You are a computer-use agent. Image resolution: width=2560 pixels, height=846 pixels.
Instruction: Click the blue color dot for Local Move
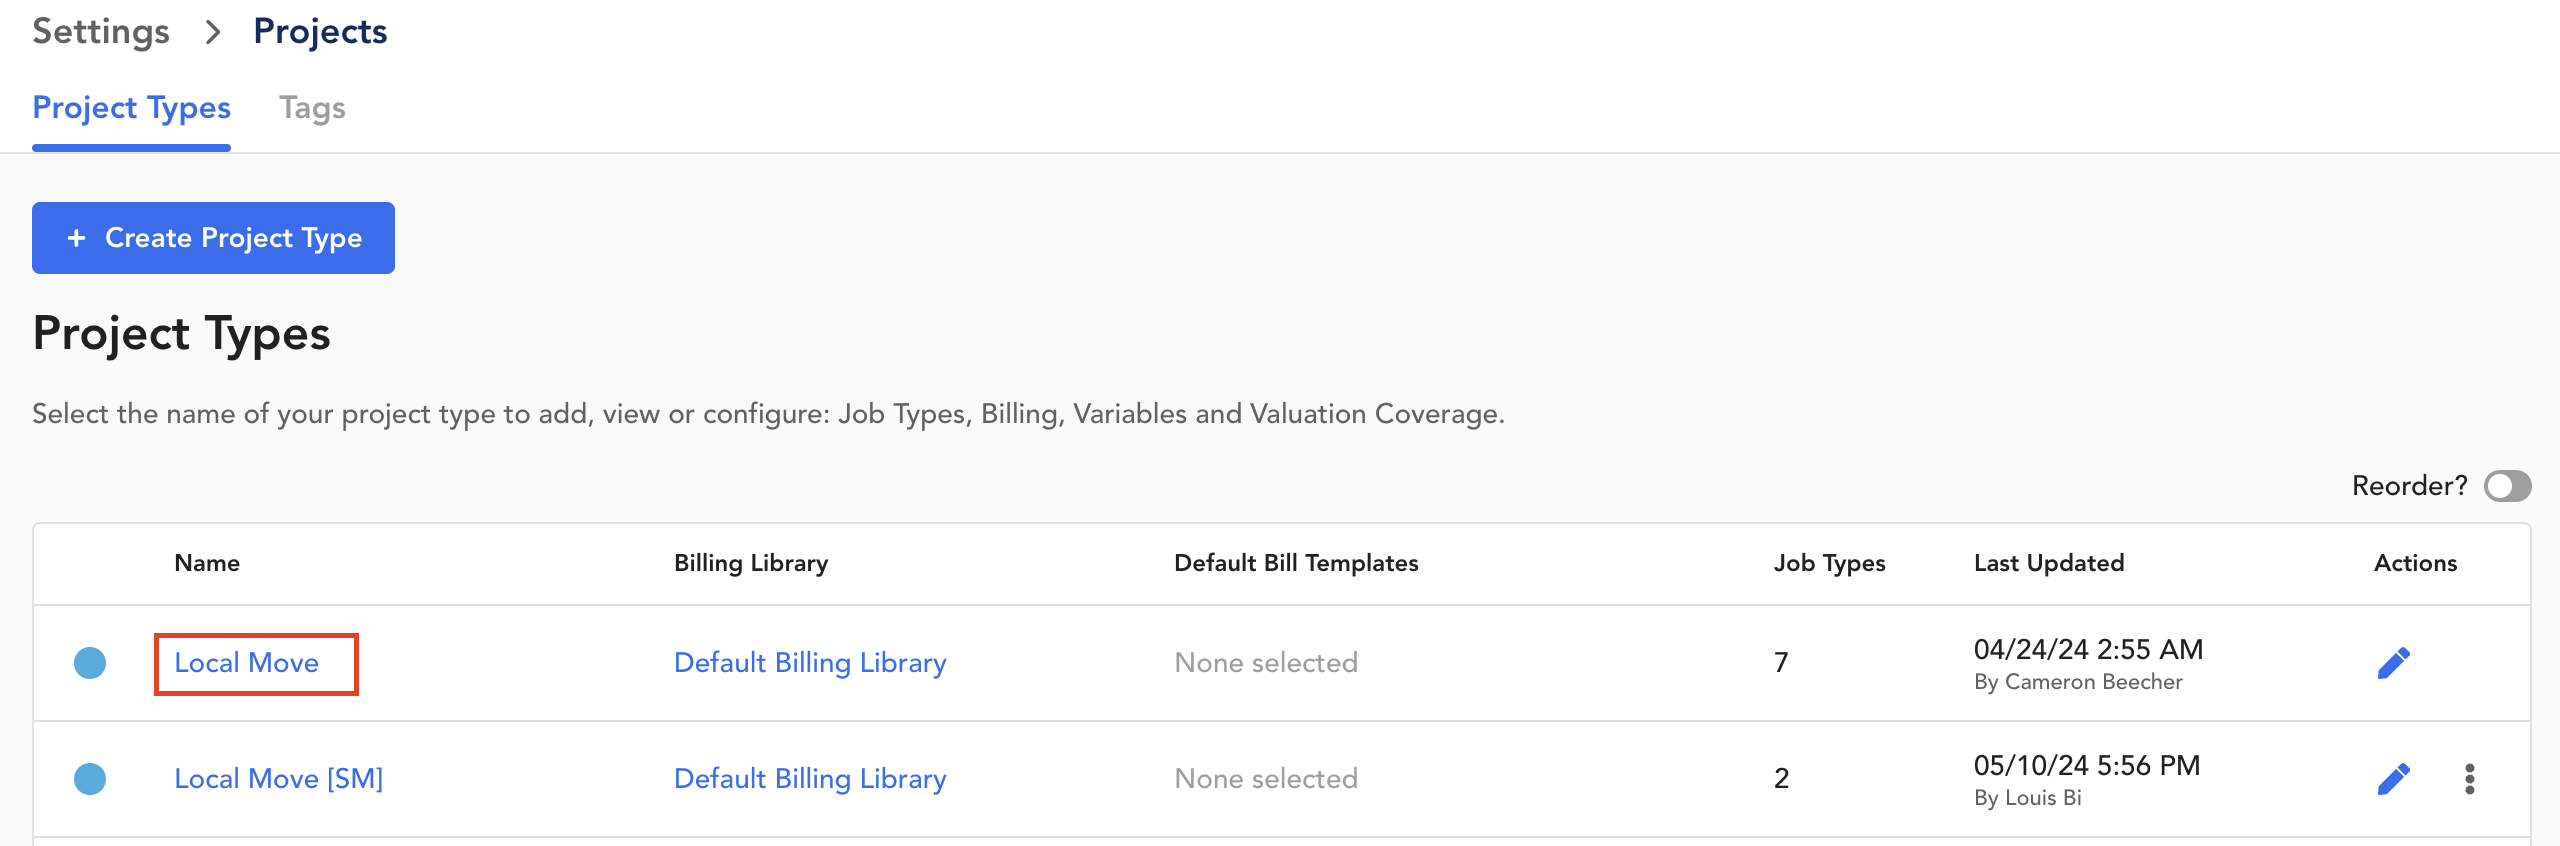point(90,663)
